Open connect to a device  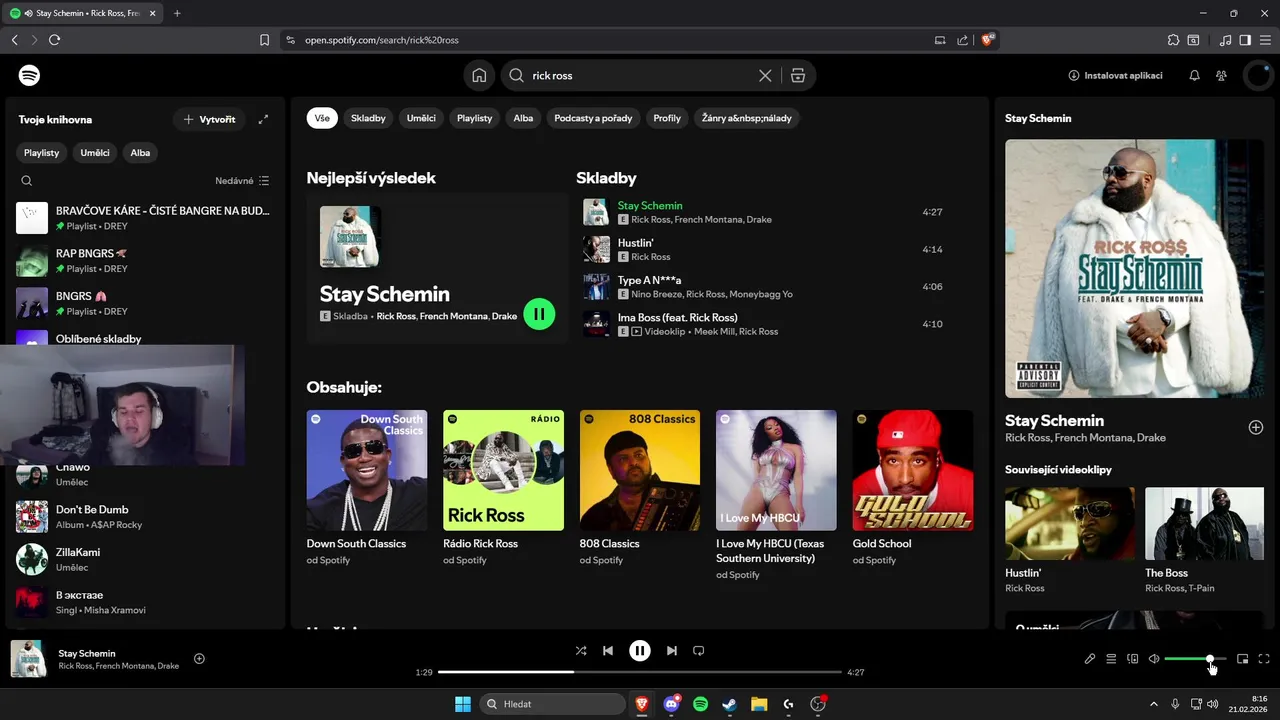coord(1133,659)
